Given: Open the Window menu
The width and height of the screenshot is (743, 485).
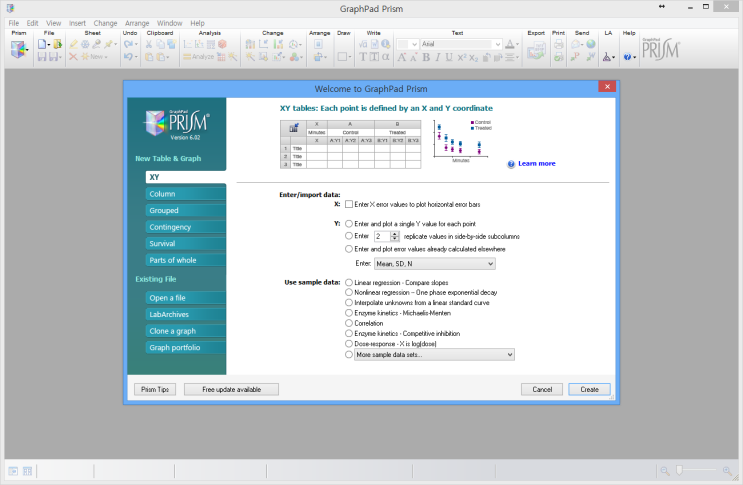Looking at the screenshot, I should pos(170,23).
